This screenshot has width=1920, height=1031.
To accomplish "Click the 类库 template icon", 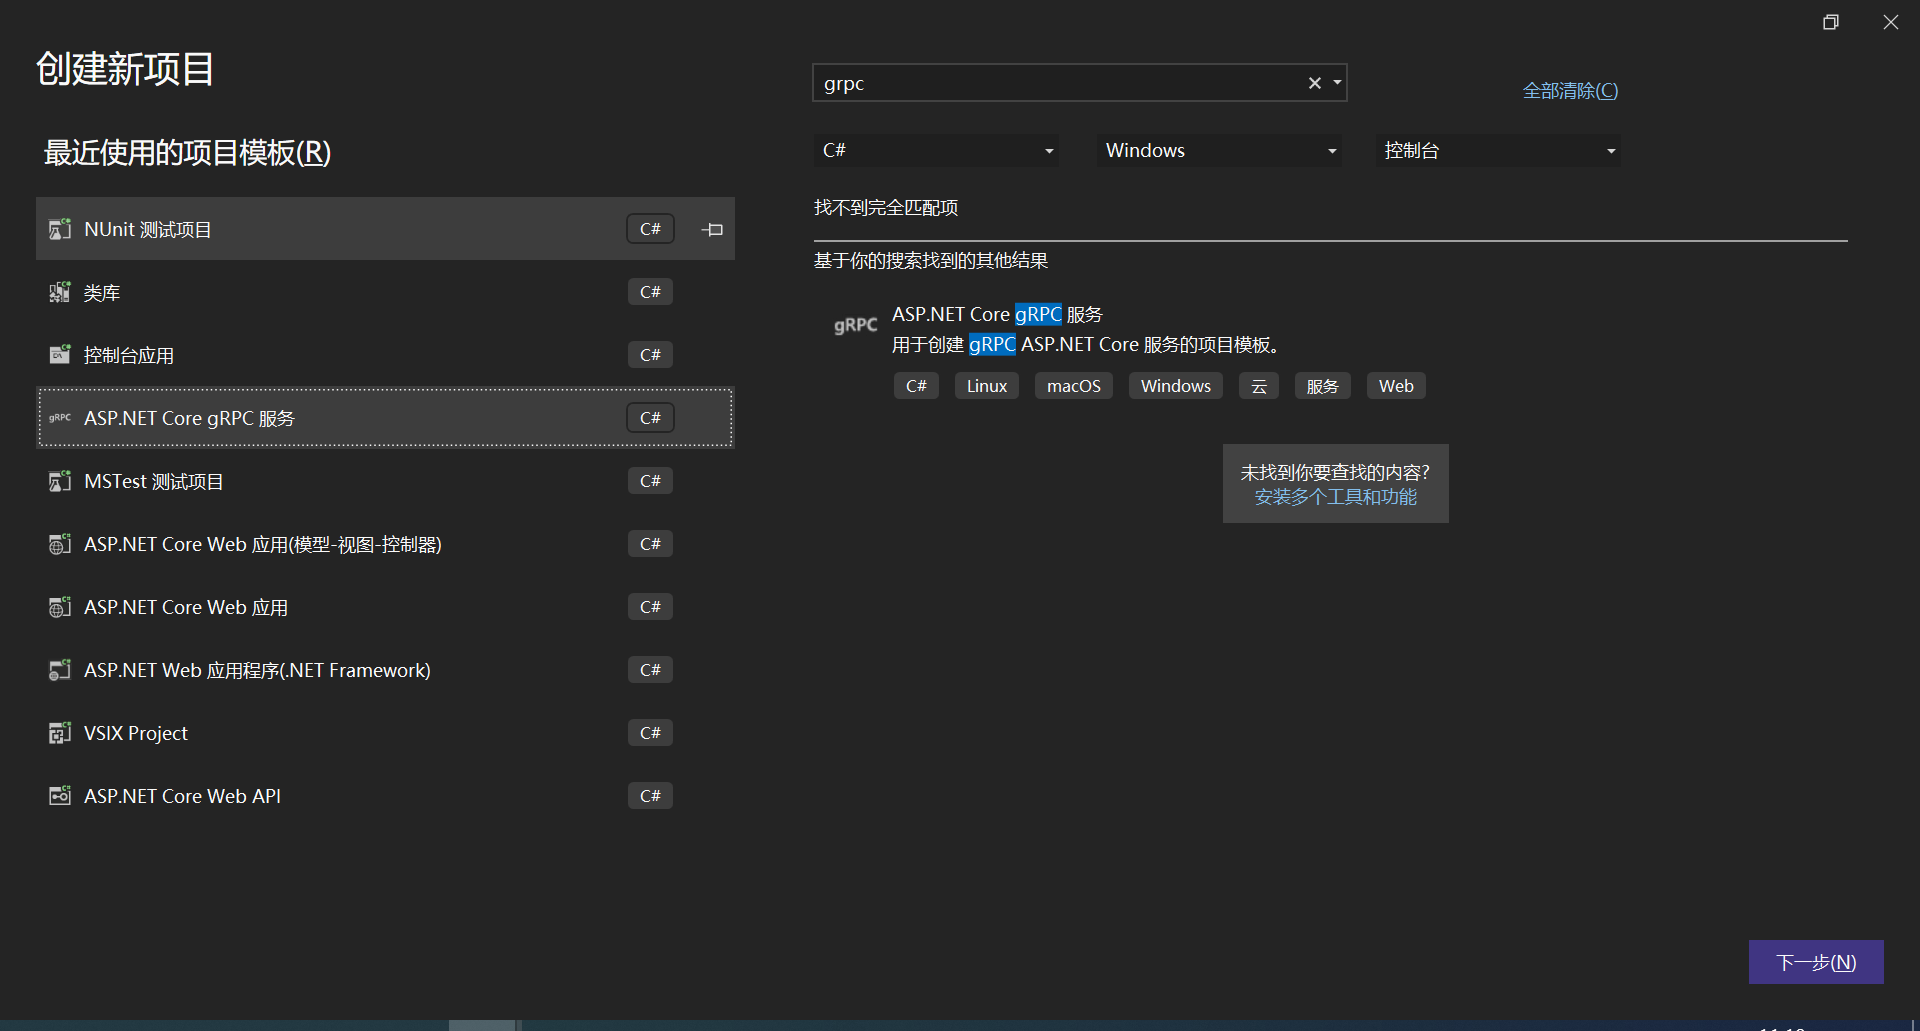I will tap(60, 292).
